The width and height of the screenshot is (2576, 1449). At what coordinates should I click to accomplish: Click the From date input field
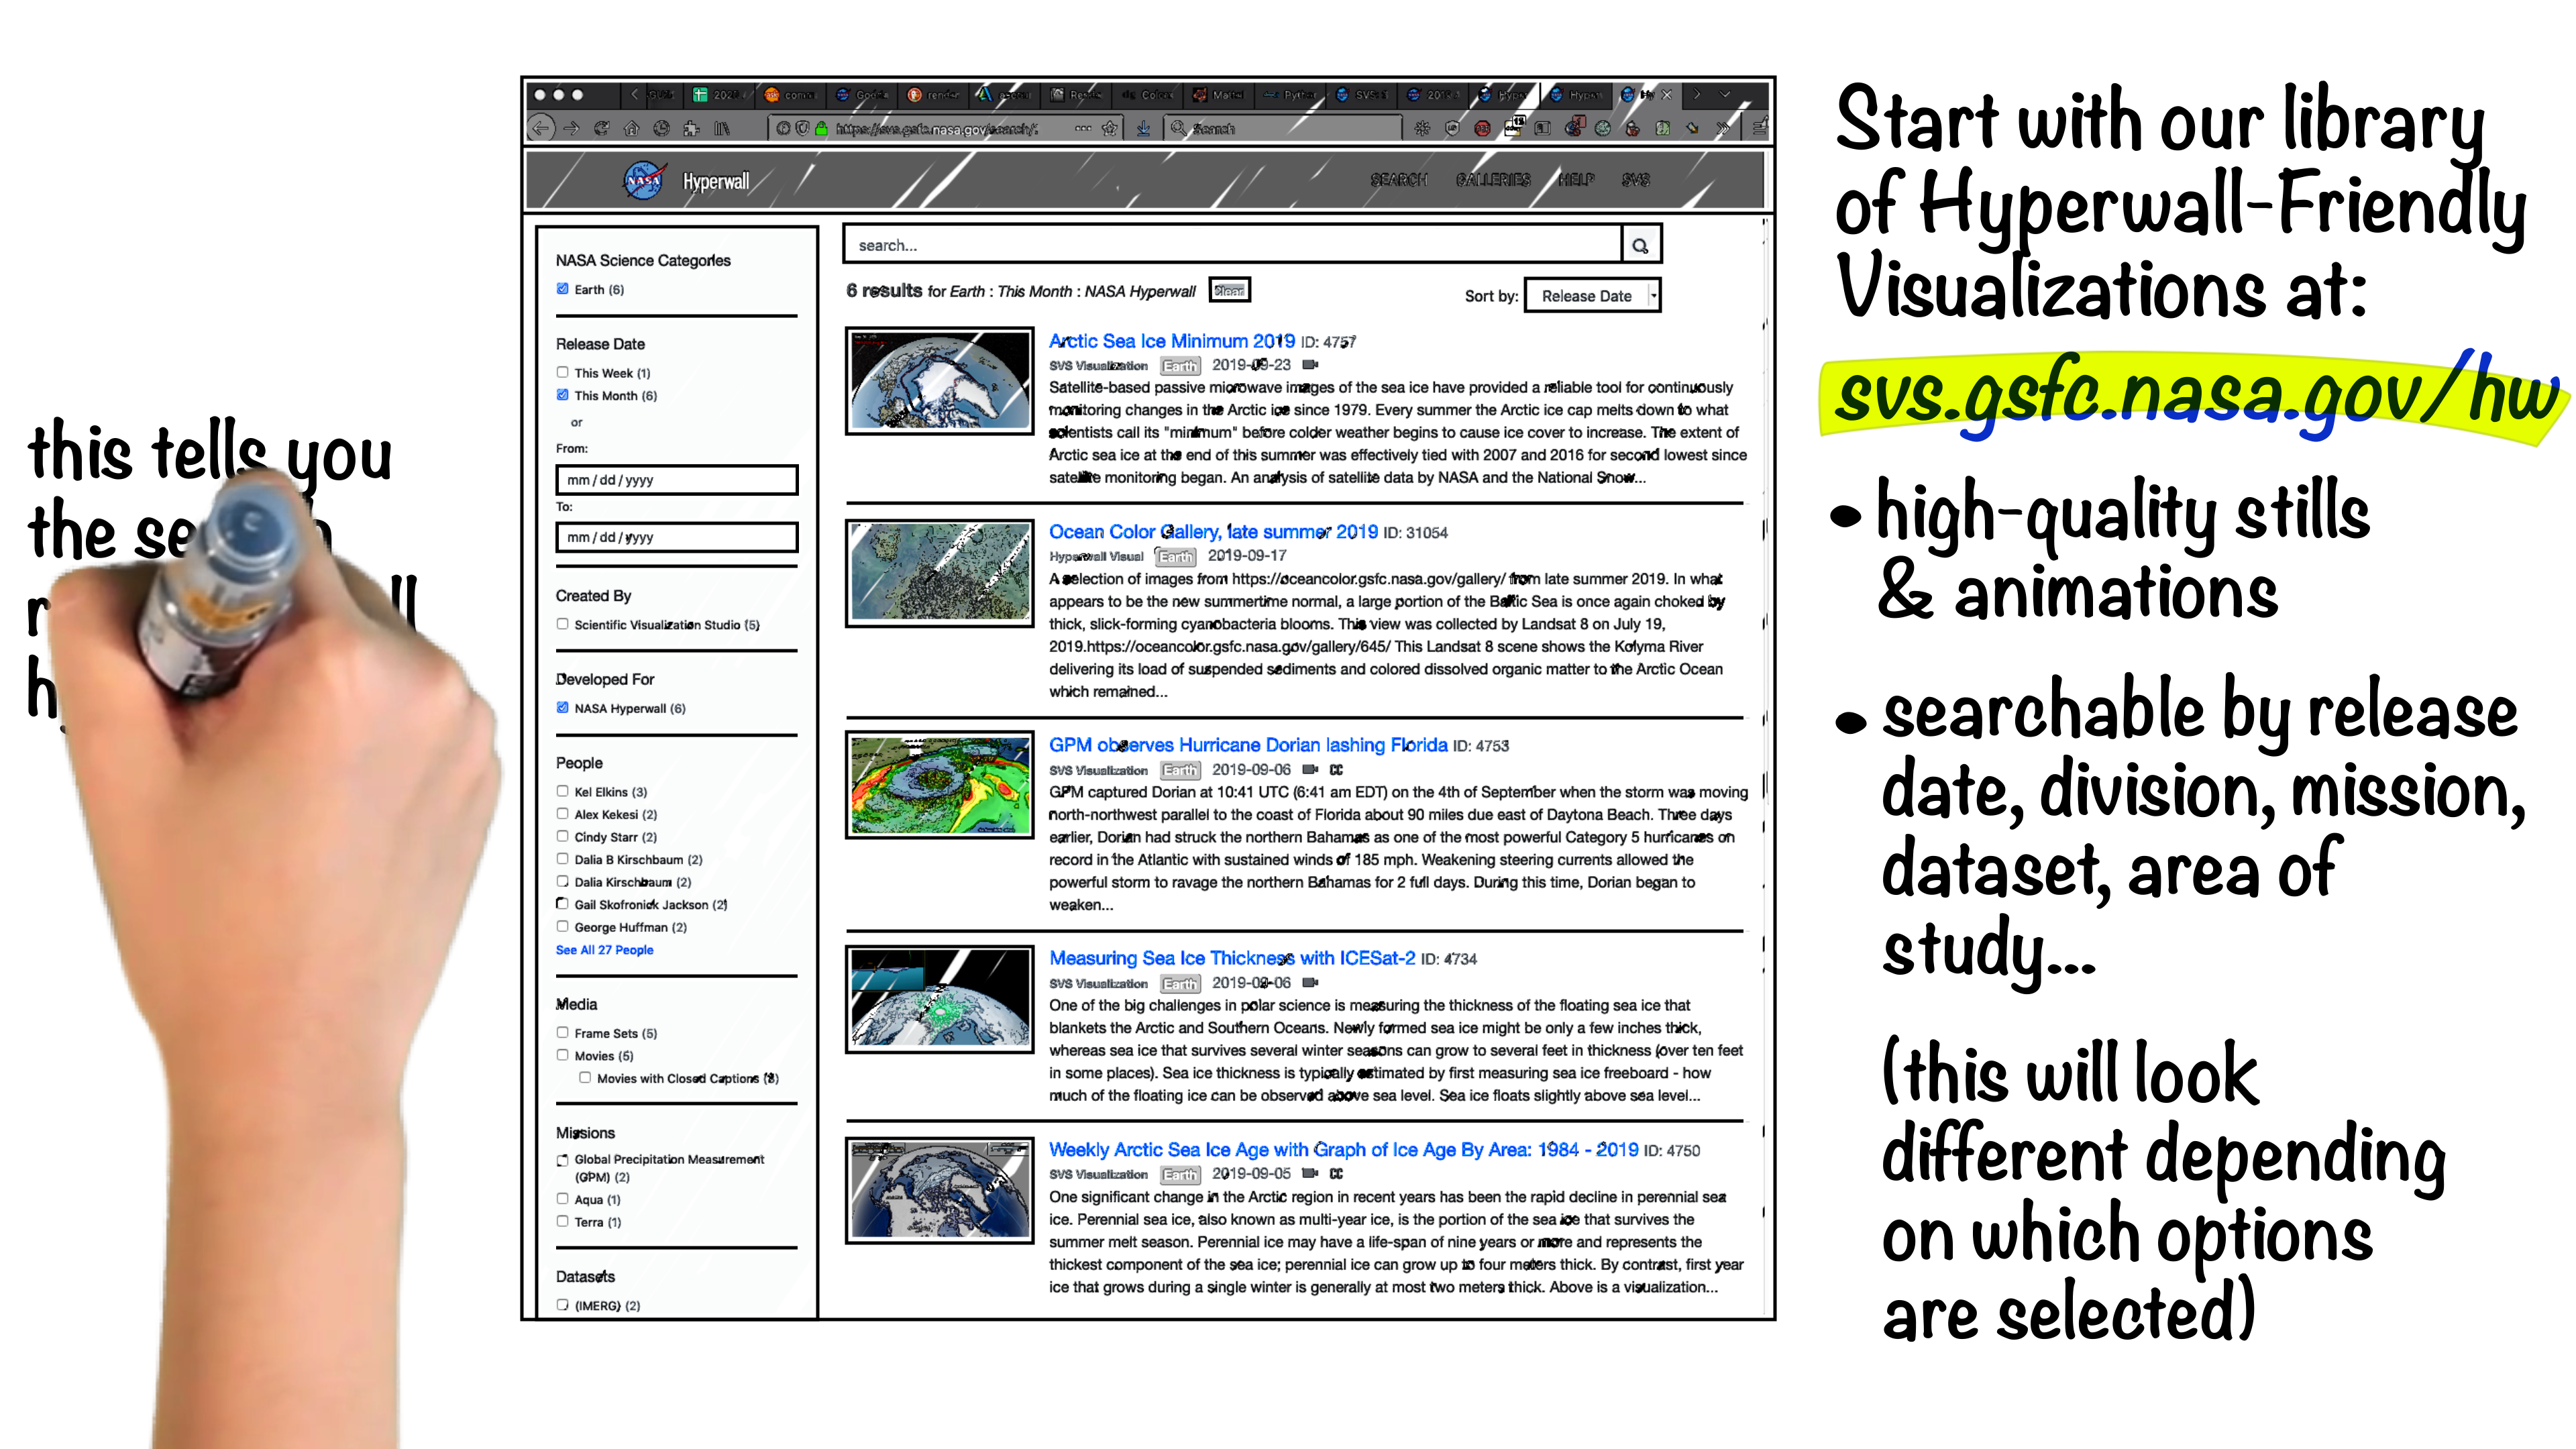(677, 480)
